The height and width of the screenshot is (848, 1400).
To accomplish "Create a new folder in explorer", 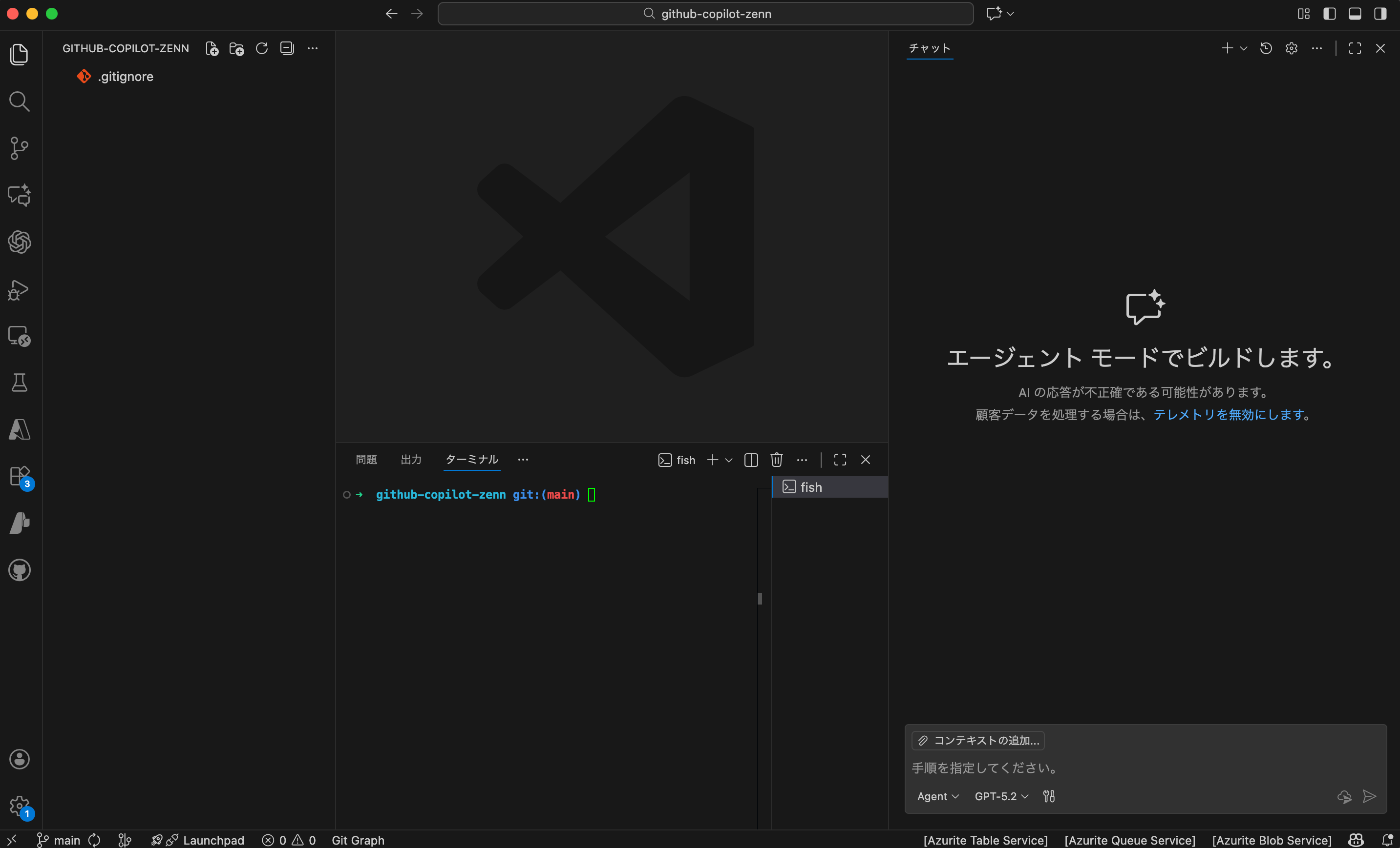I will [237, 48].
